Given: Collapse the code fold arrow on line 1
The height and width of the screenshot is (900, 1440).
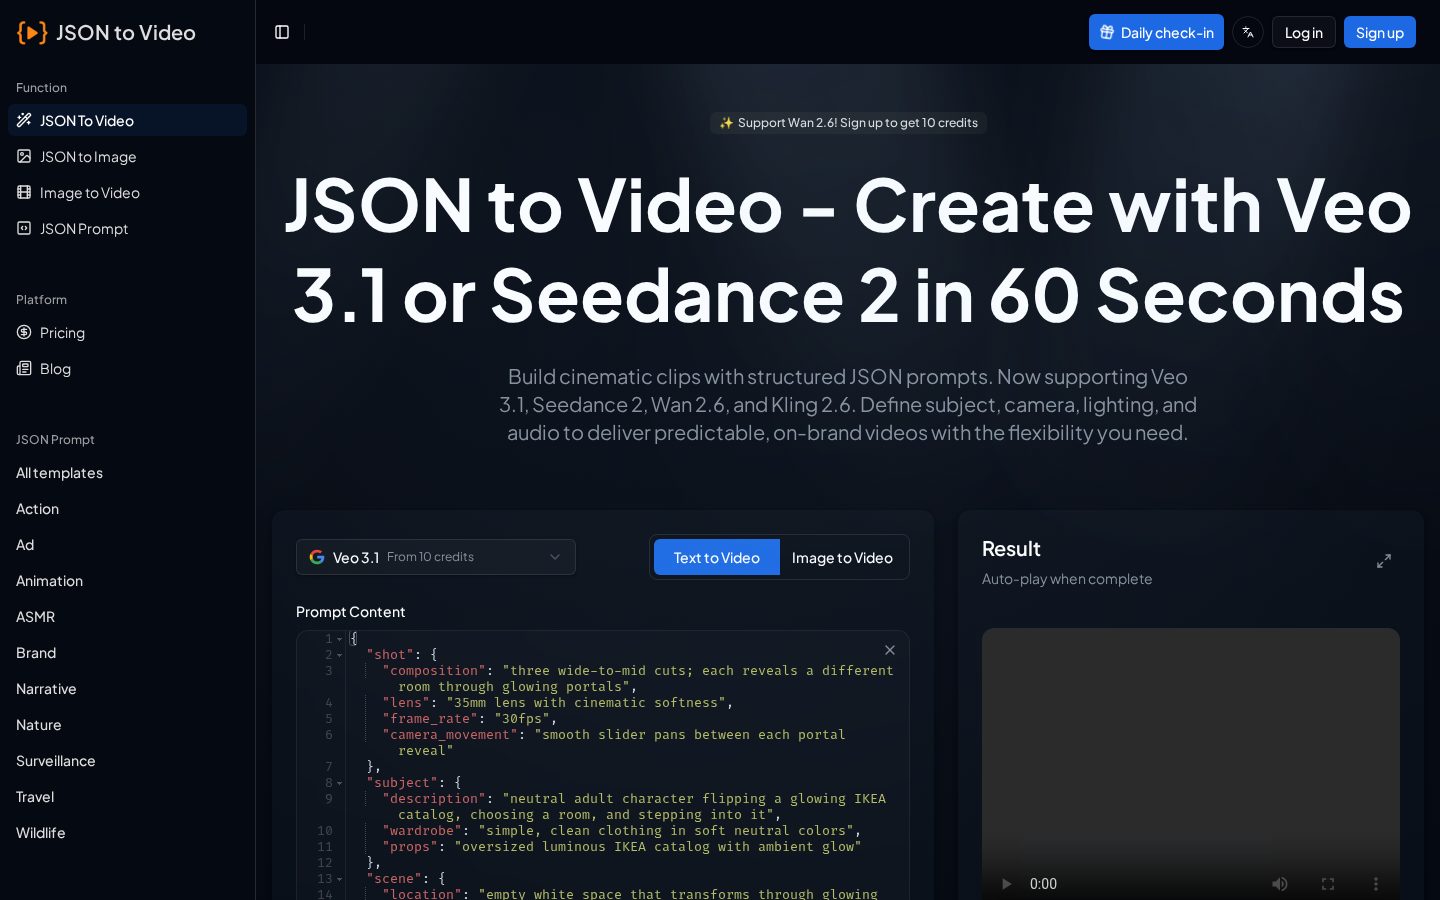Looking at the screenshot, I should [x=340, y=639].
